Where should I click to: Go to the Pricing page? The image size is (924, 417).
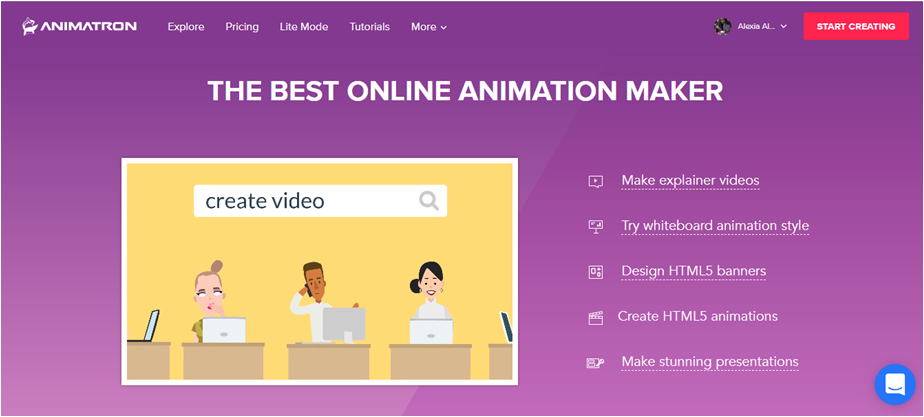[x=242, y=27]
